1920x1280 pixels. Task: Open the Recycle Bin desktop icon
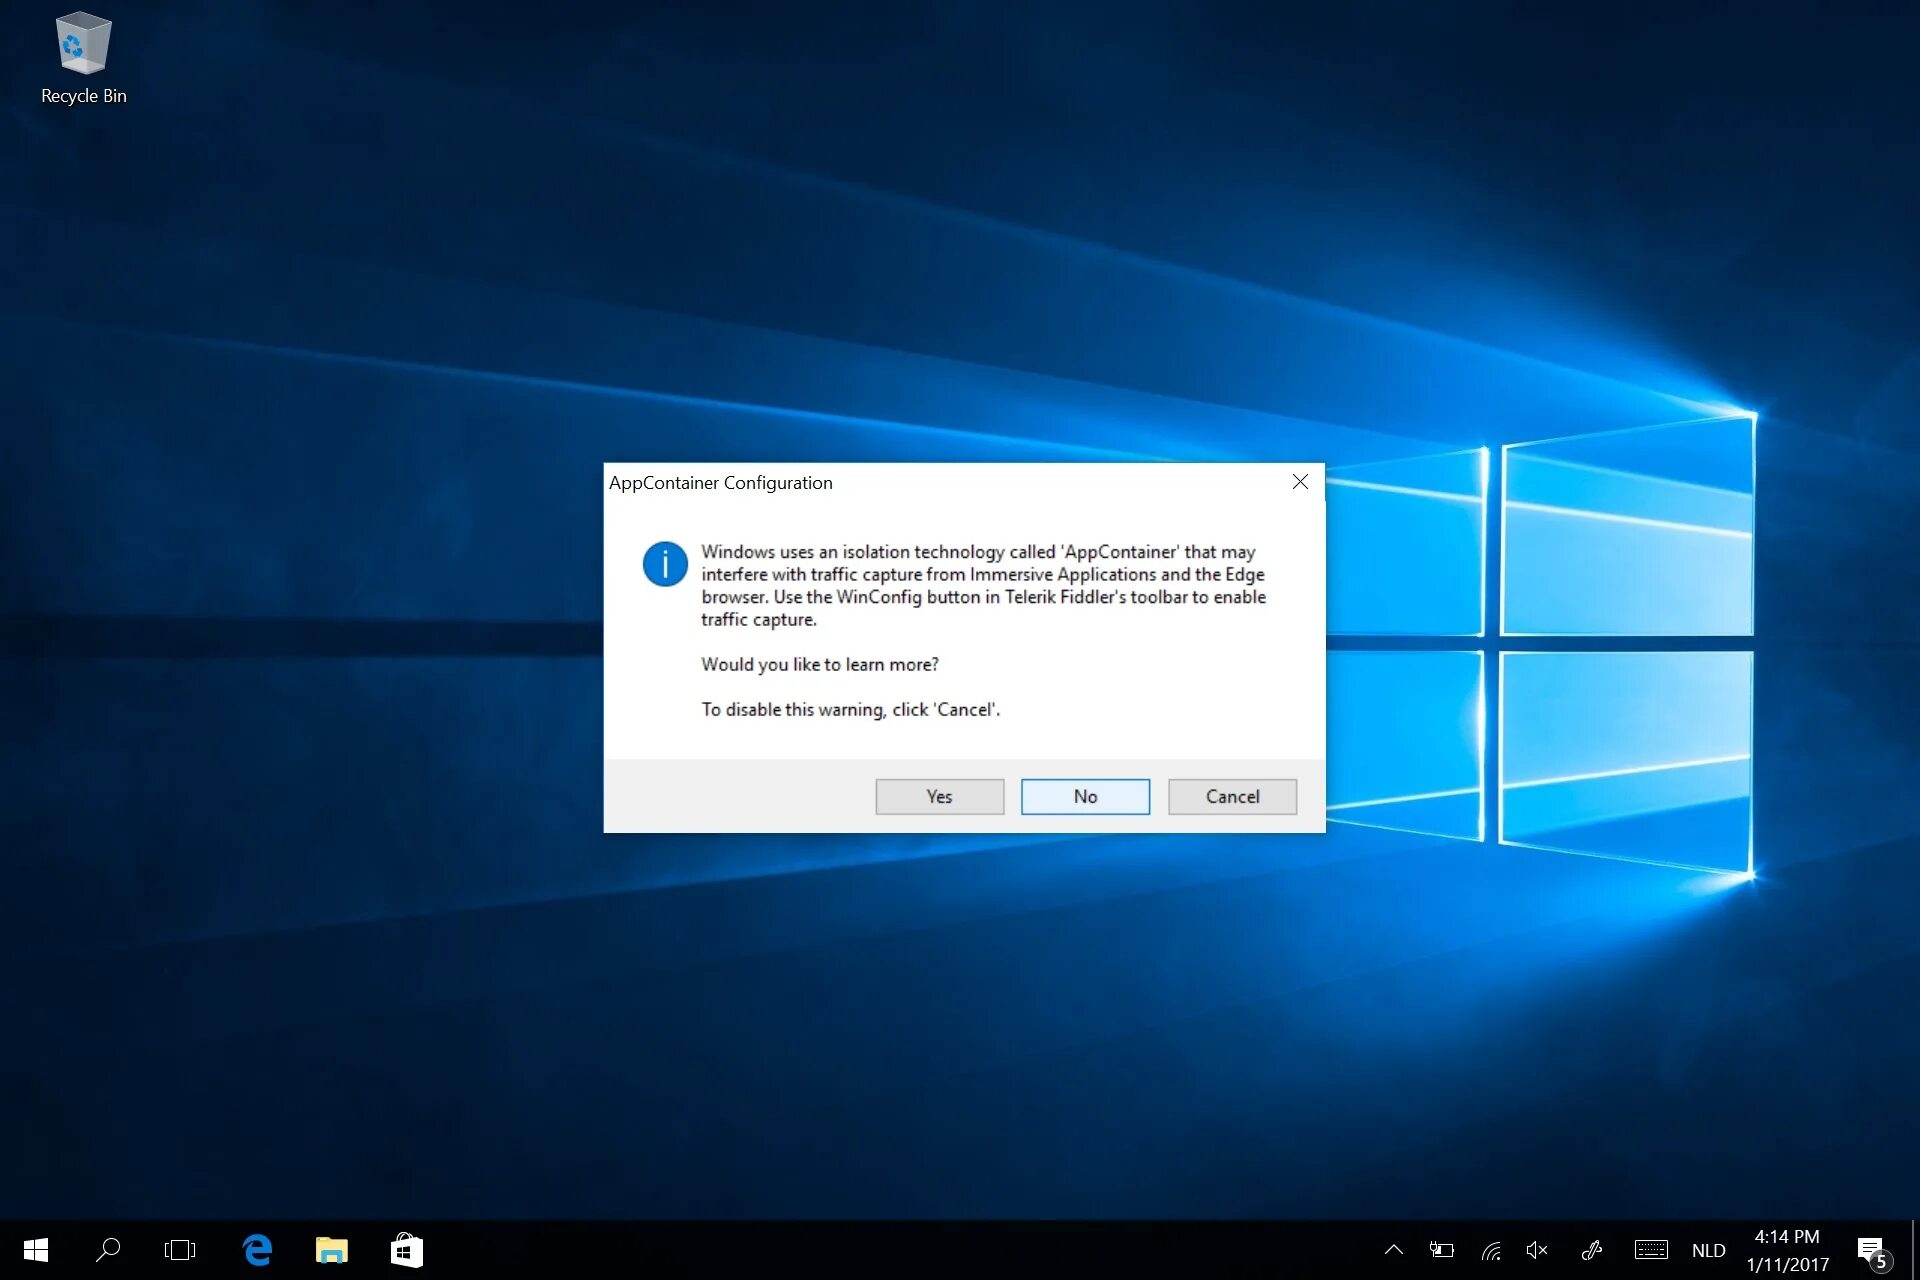click(x=83, y=57)
